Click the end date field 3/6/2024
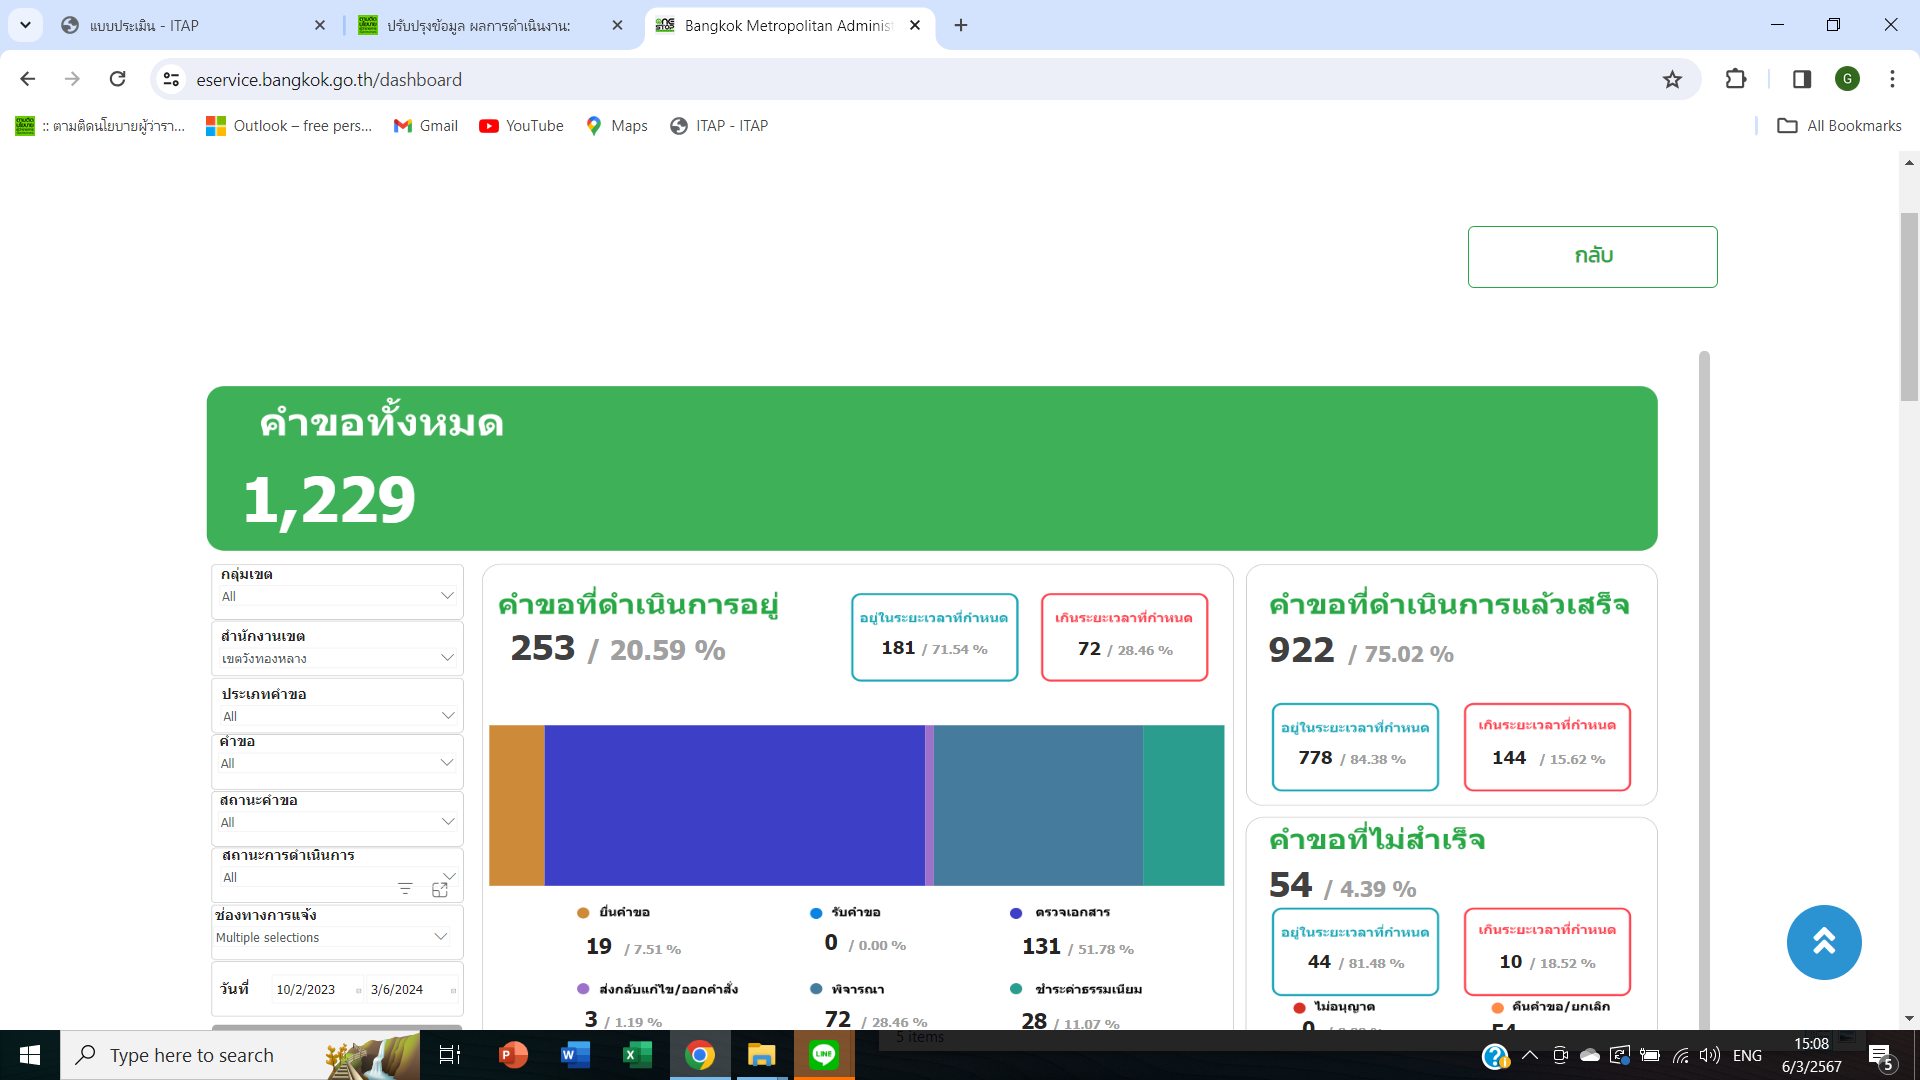This screenshot has height=1080, width=1920. [x=398, y=990]
